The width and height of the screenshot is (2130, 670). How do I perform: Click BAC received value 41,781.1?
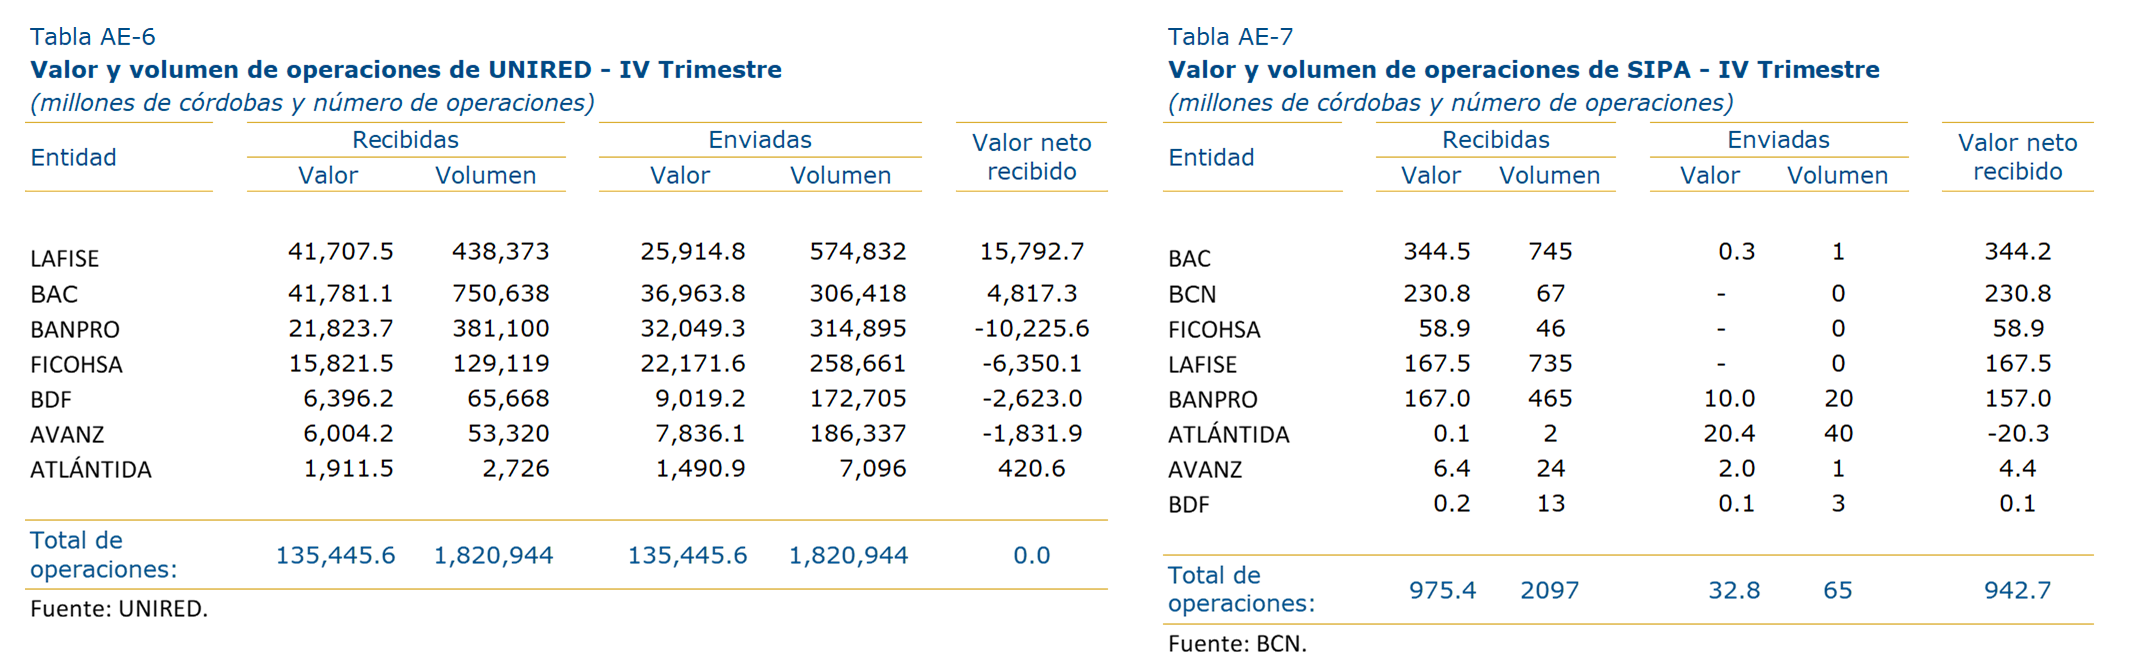pyautogui.click(x=340, y=293)
